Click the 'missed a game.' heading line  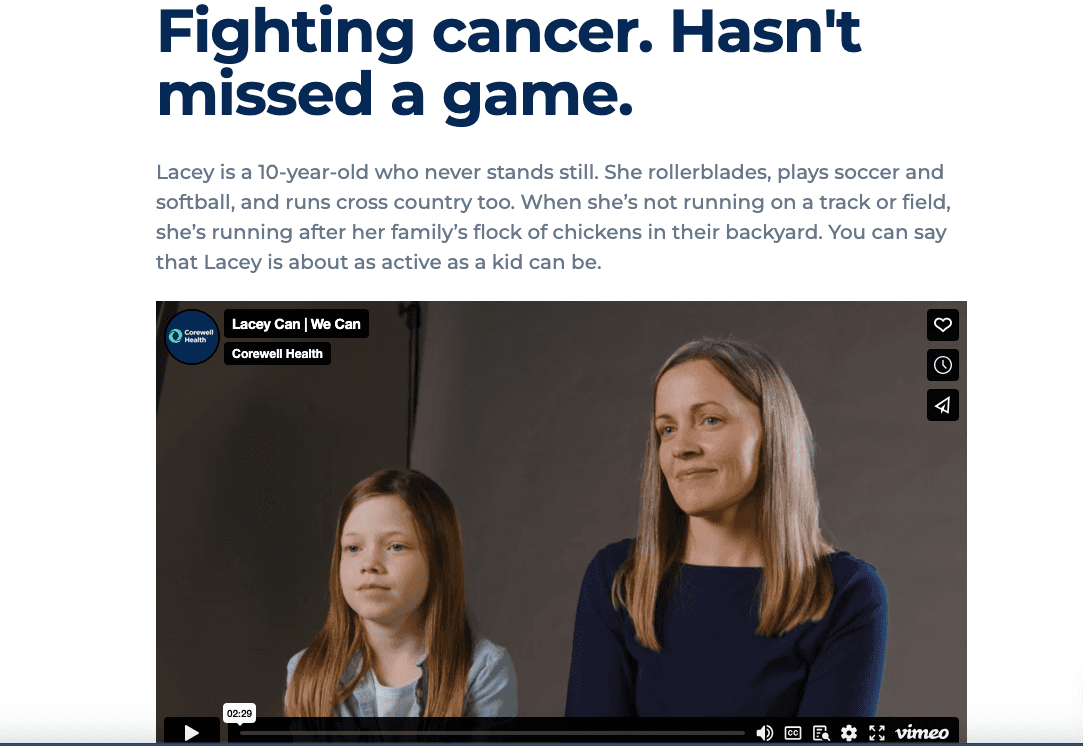[395, 95]
